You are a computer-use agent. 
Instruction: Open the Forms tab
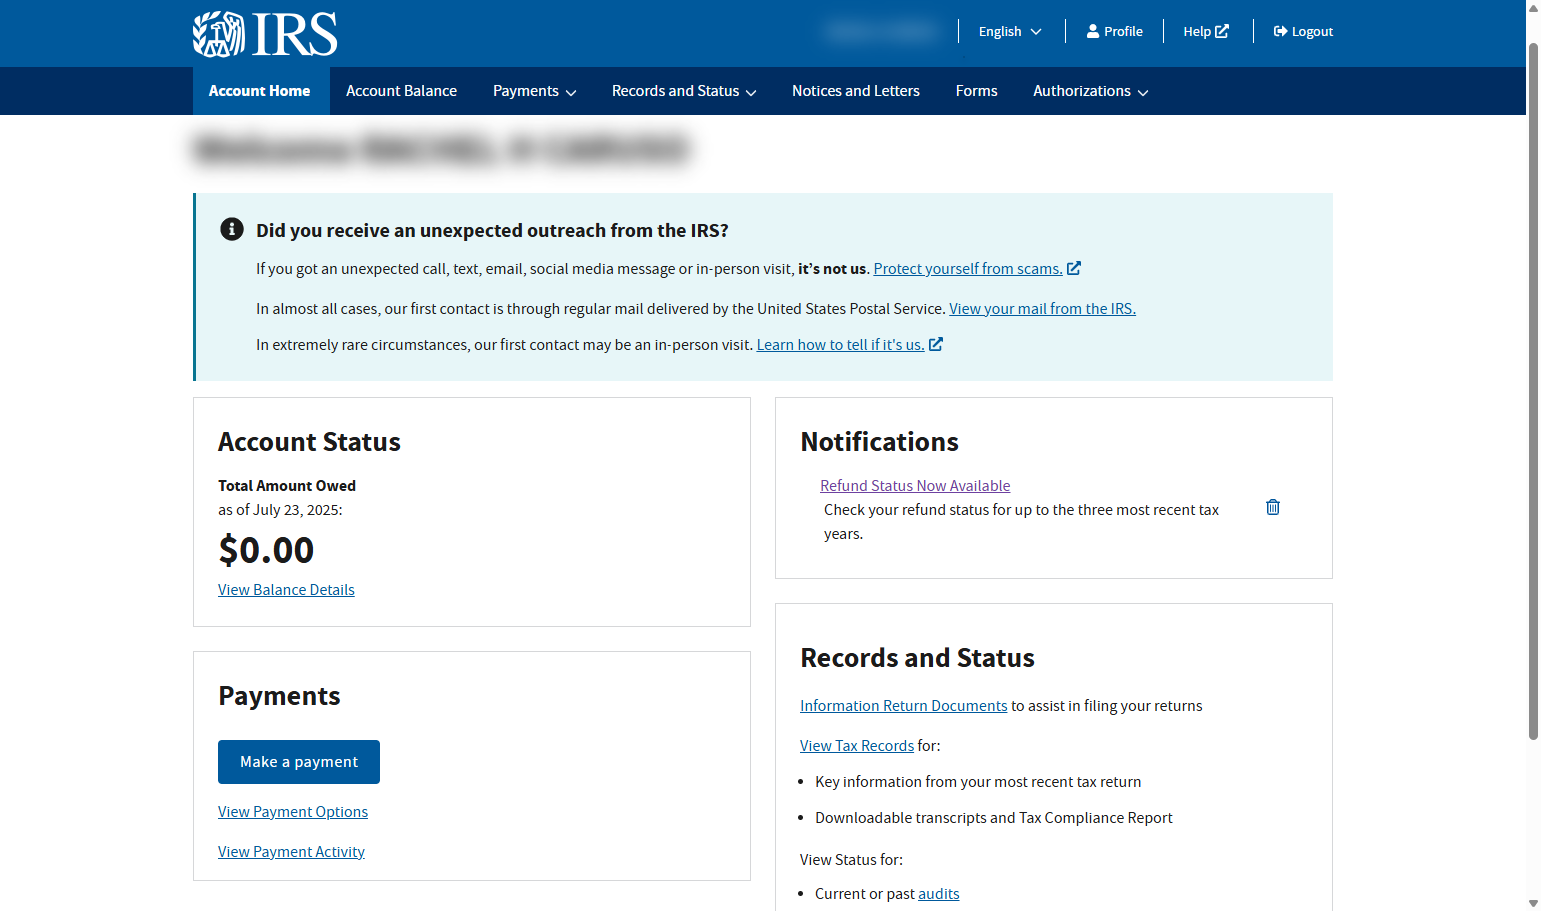tap(977, 91)
